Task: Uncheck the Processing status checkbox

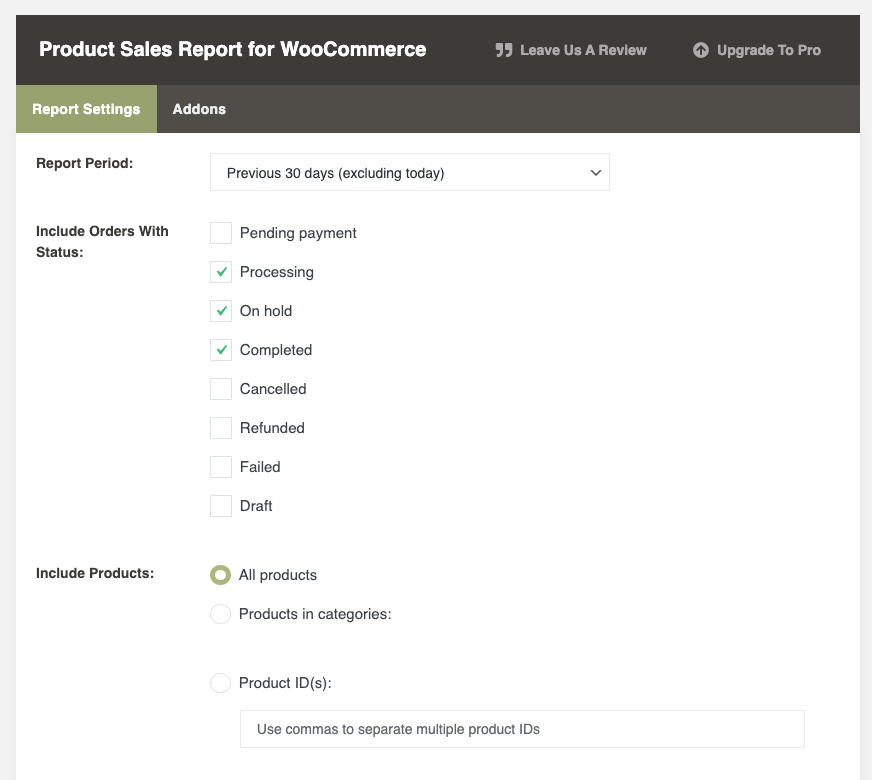Action: pos(221,272)
